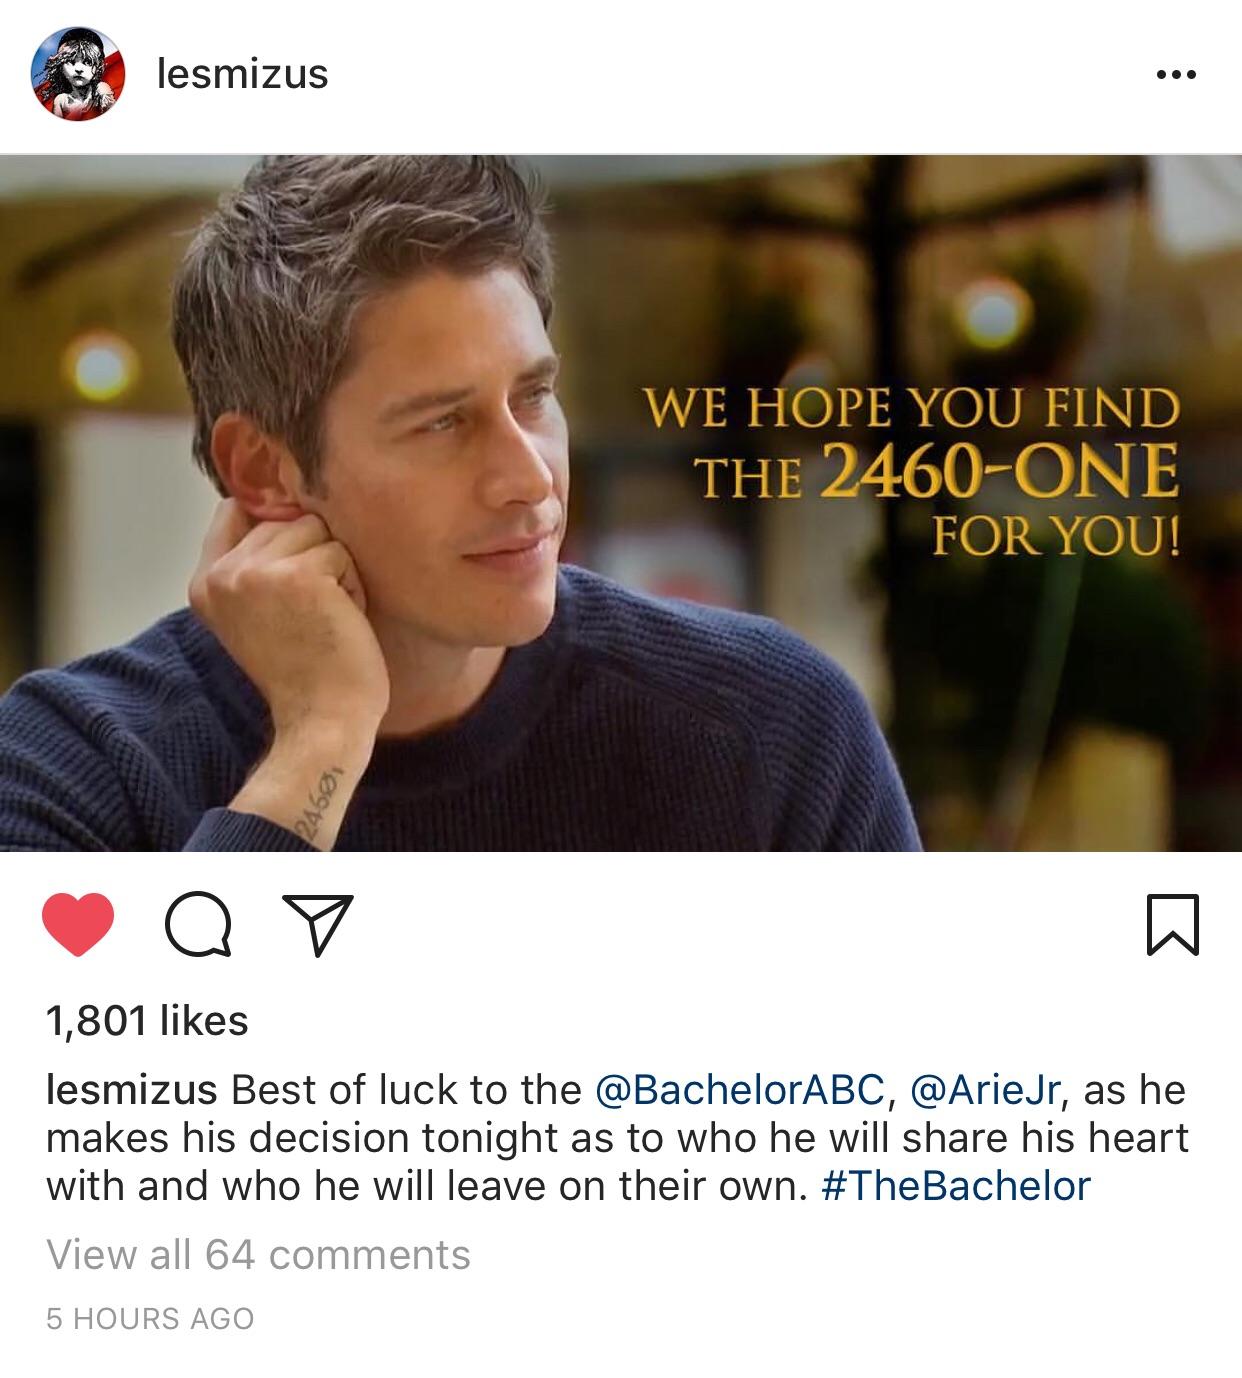Viewport: 1242px width, 1378px height.
Task: View the 1,801 likes list
Action: (147, 1020)
